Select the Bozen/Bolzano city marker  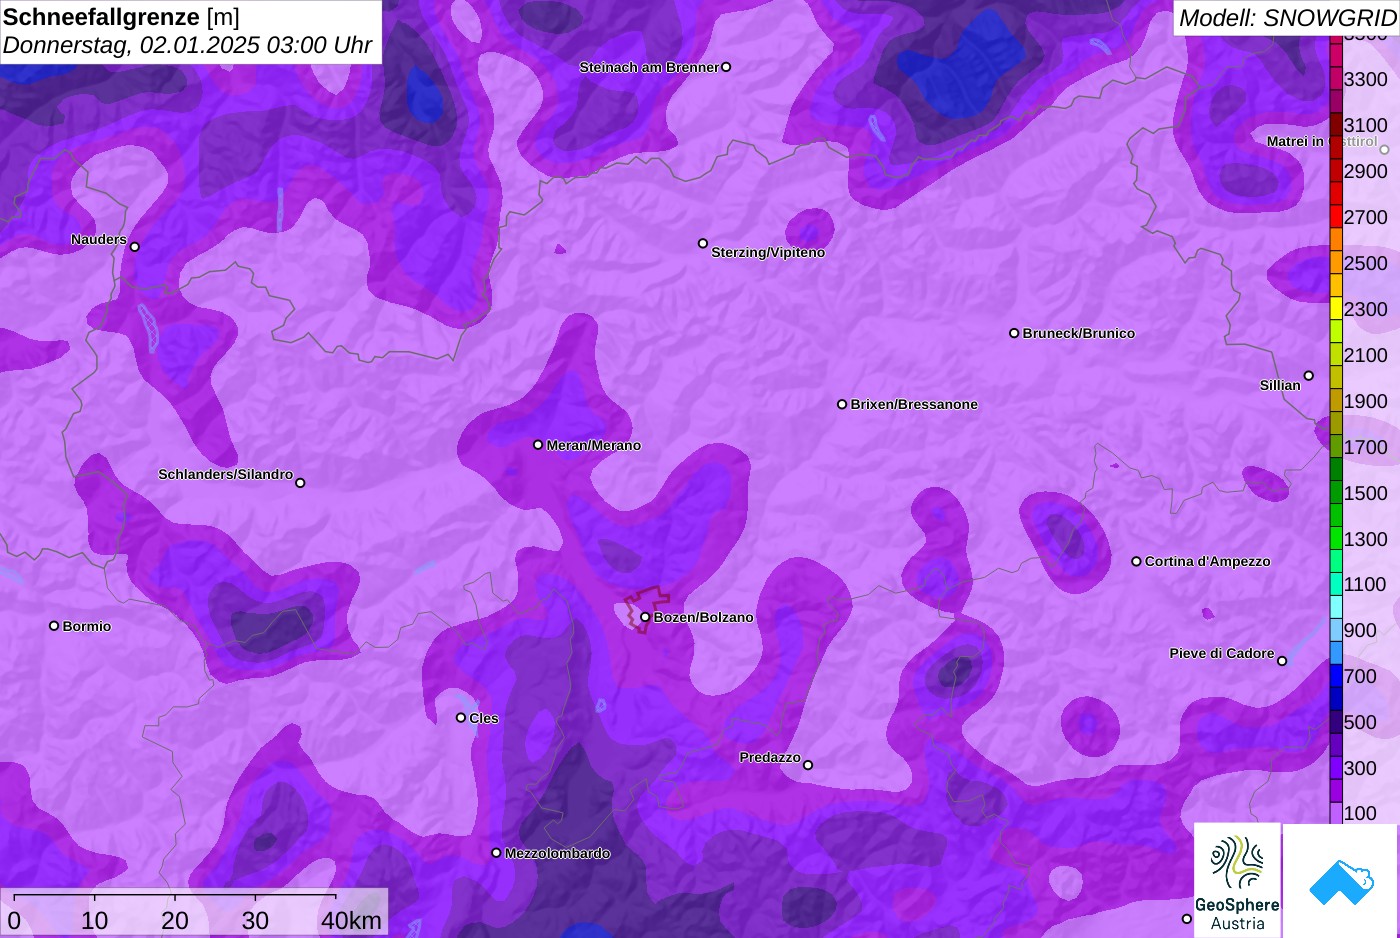645,617
